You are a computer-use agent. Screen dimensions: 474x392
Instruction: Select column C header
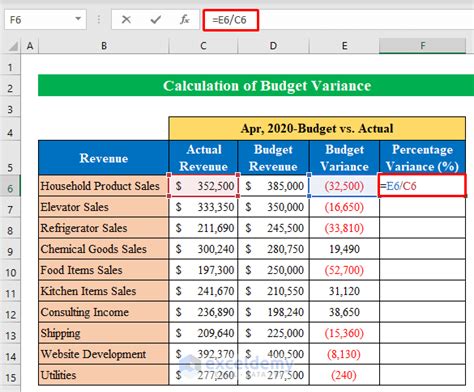click(x=203, y=46)
